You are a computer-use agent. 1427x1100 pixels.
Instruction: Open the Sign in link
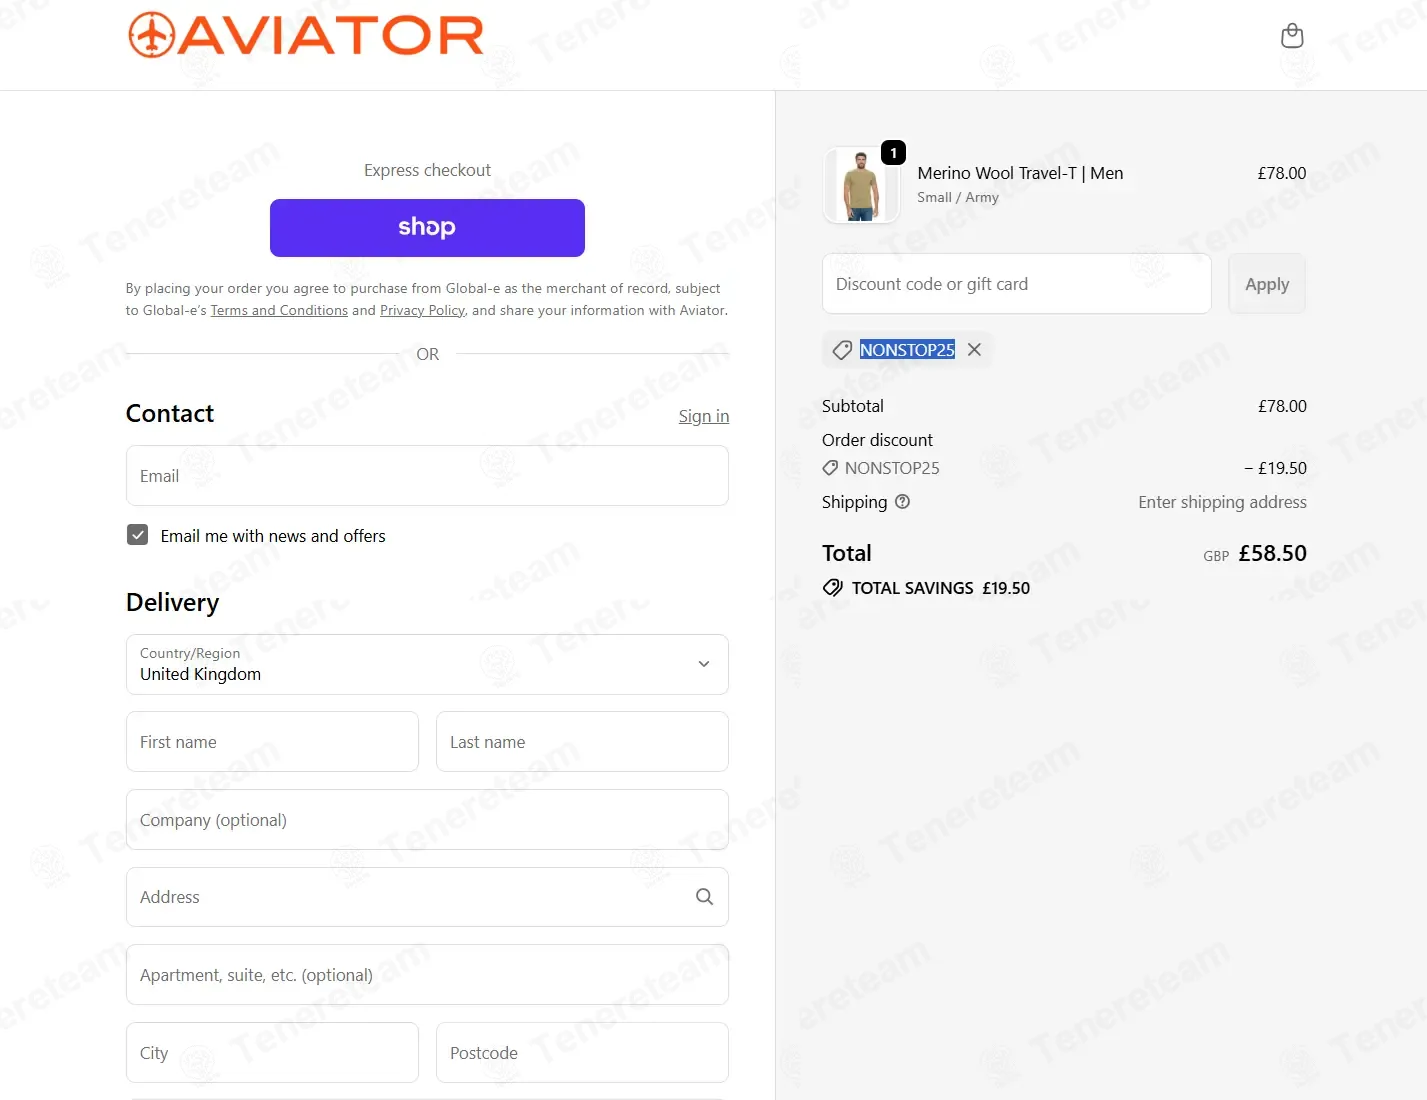pos(704,416)
